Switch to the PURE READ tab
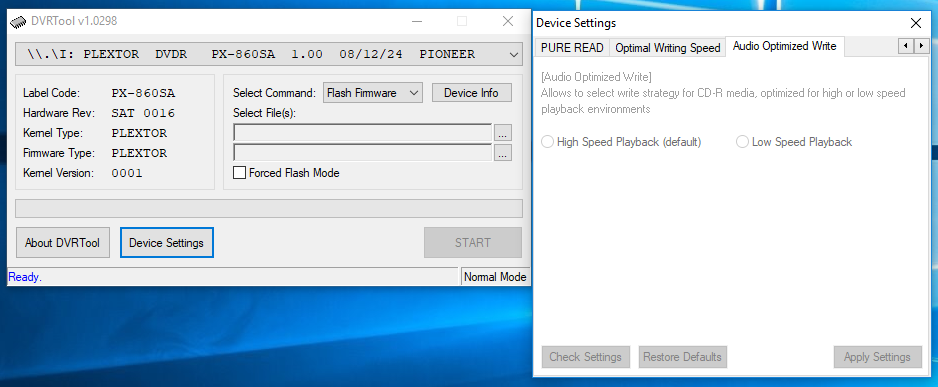Screen dimensions: 938x387 pyautogui.click(x=572, y=47)
